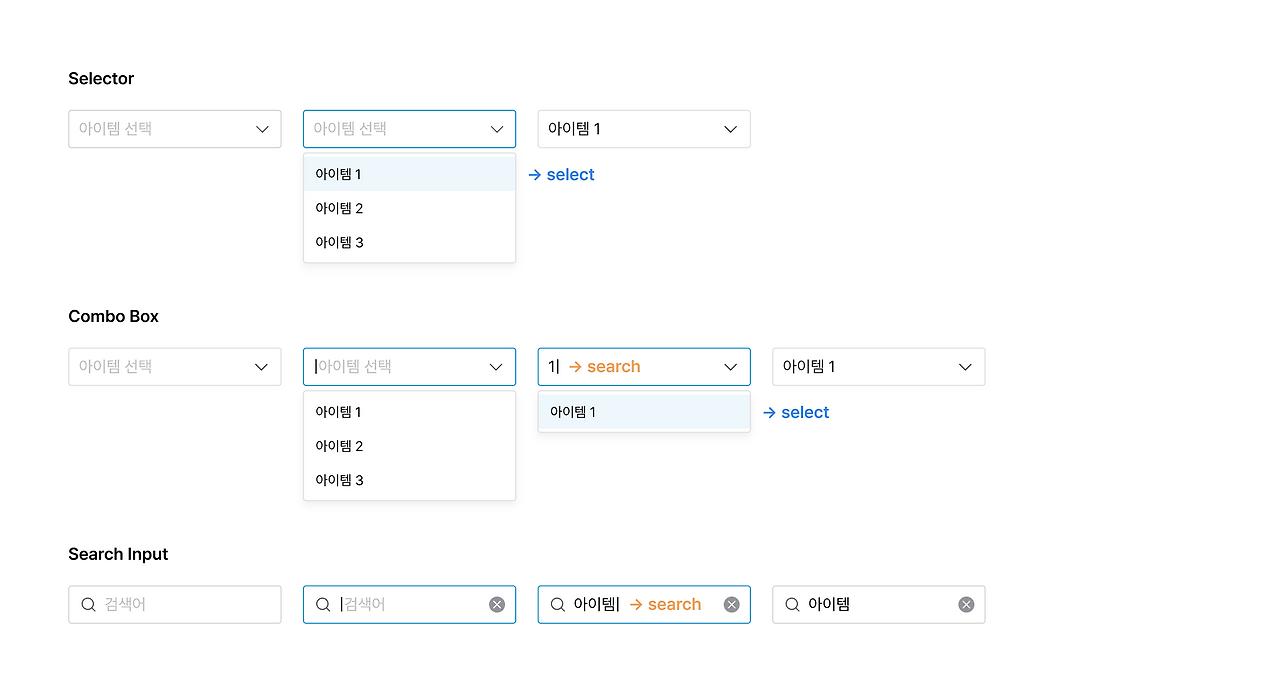Click the select link under the Selector row

tap(561, 174)
